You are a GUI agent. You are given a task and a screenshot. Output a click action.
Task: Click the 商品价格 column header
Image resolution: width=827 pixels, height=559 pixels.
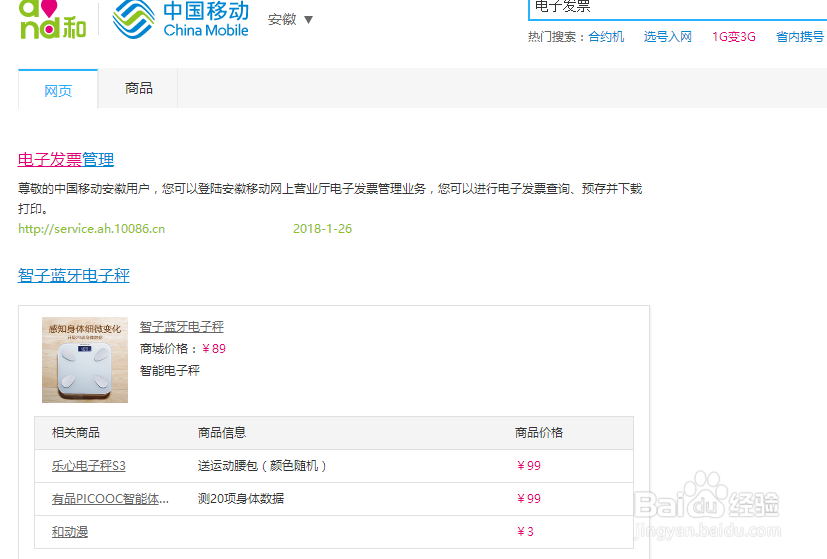(x=539, y=433)
